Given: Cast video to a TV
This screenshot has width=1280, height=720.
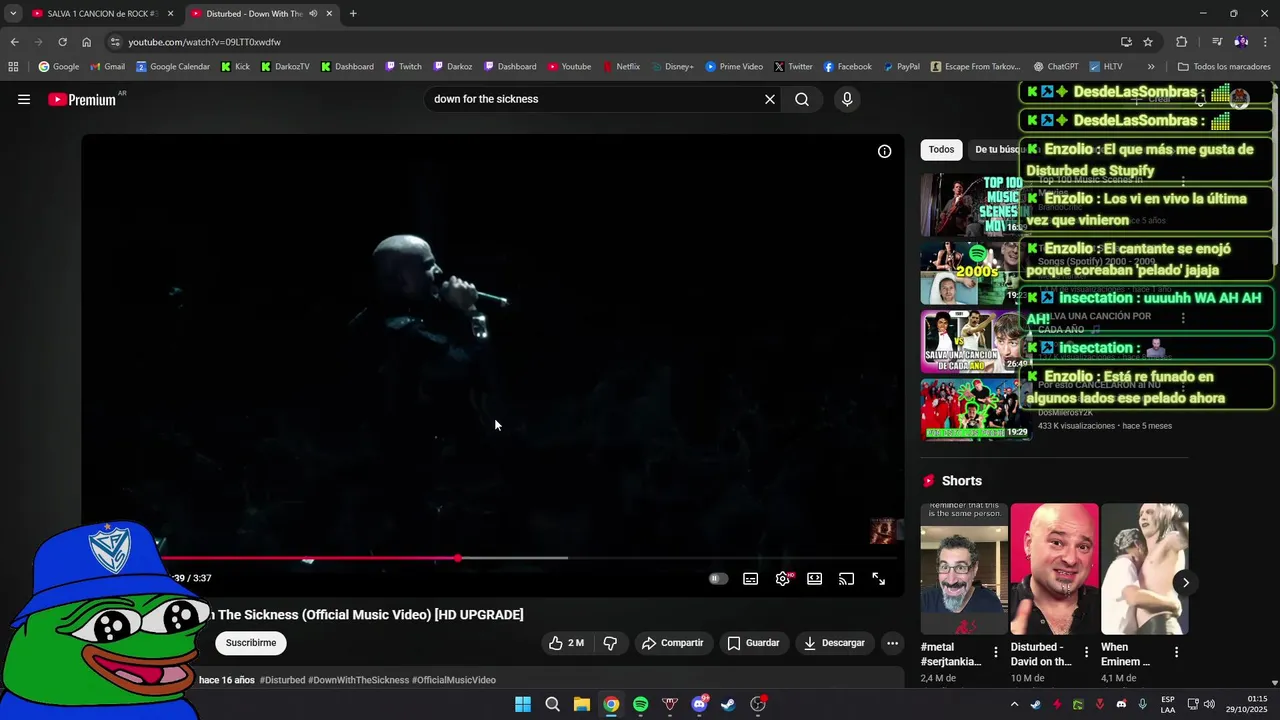Looking at the screenshot, I should [x=847, y=579].
